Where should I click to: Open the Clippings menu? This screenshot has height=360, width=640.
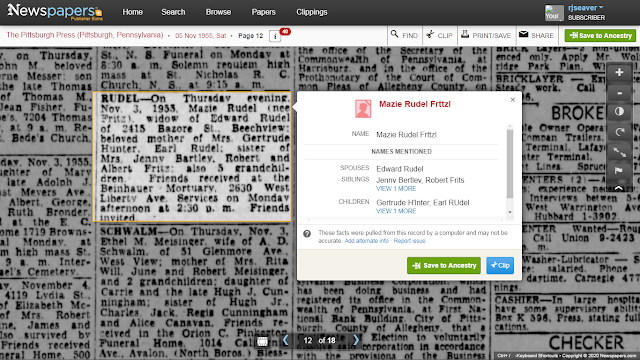[311, 12]
